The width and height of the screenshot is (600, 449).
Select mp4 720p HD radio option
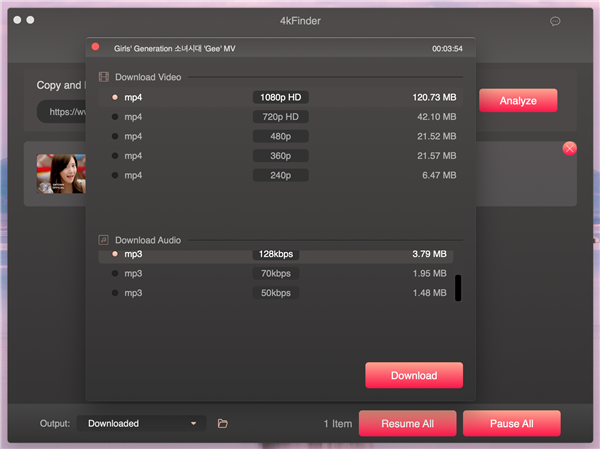pos(115,117)
